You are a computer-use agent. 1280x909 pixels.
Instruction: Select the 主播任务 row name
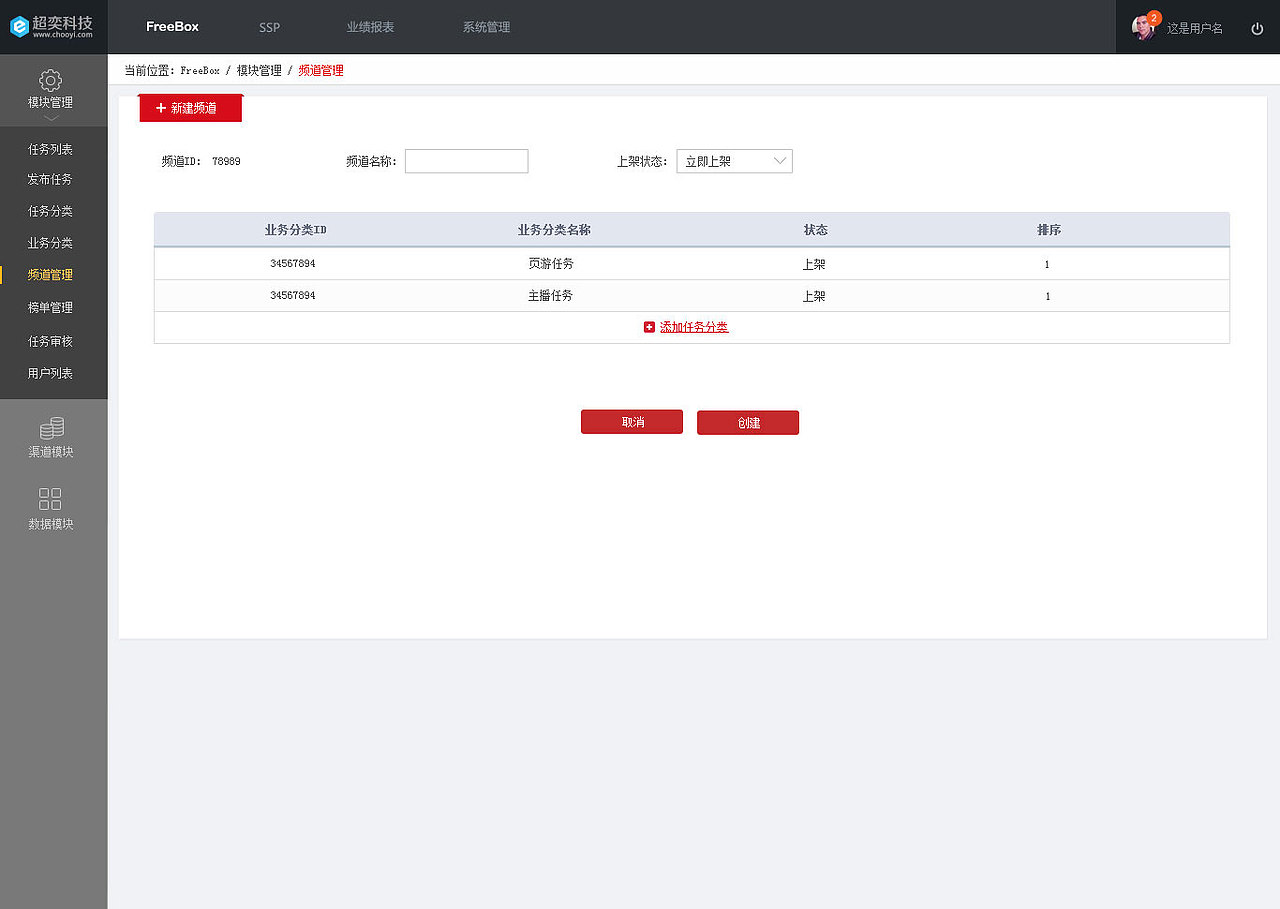point(551,296)
